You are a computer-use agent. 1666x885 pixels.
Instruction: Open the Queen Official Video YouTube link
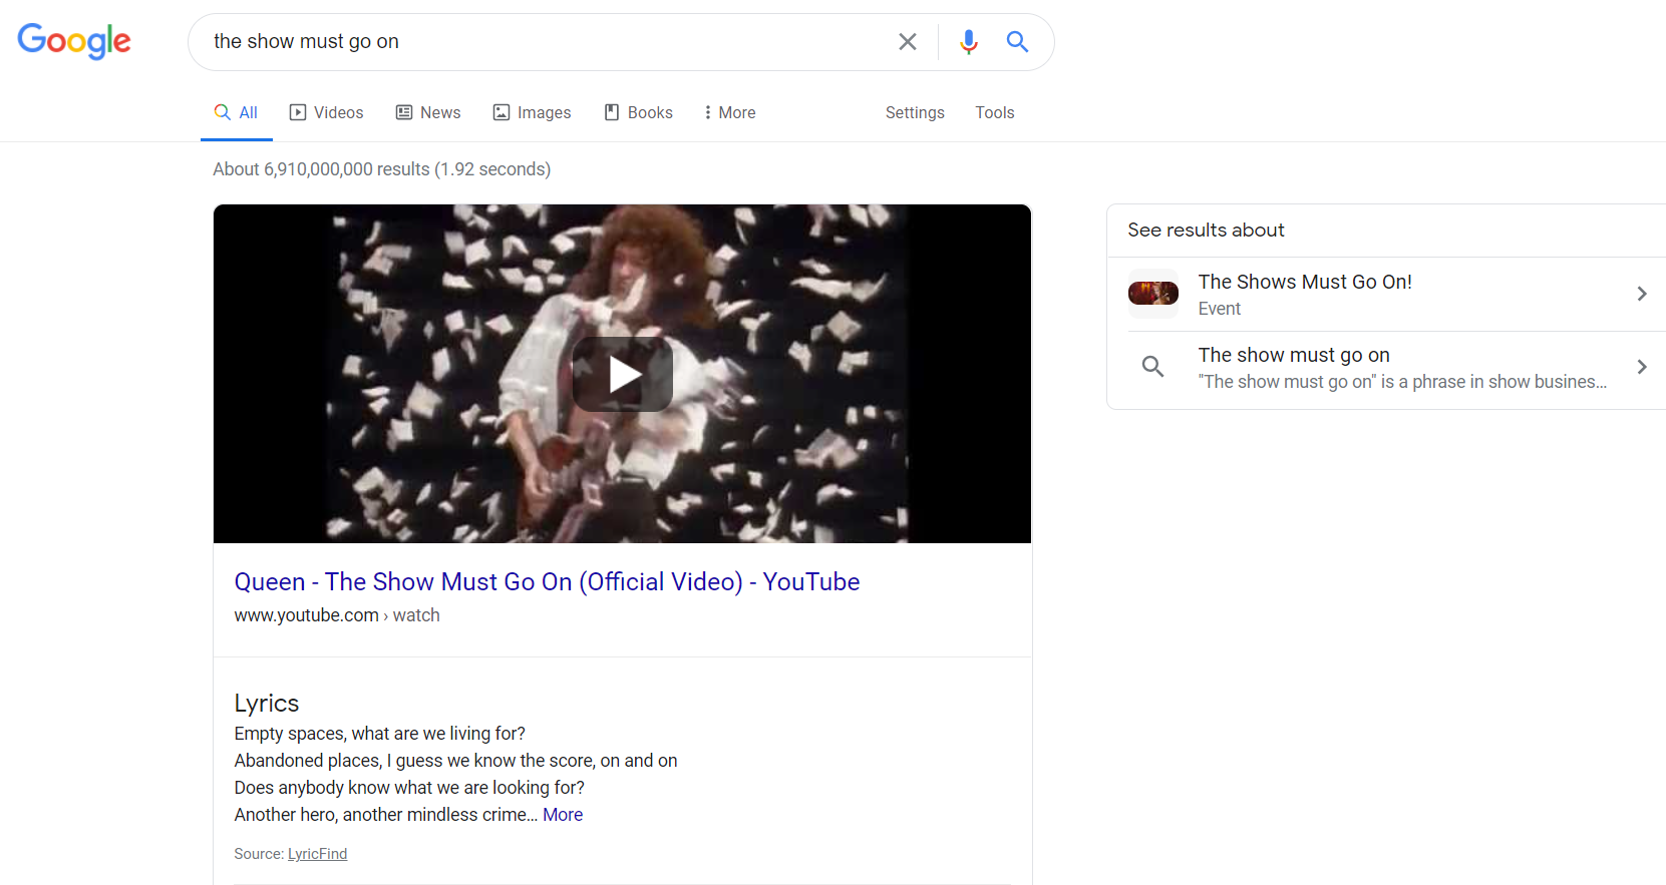tap(546, 582)
